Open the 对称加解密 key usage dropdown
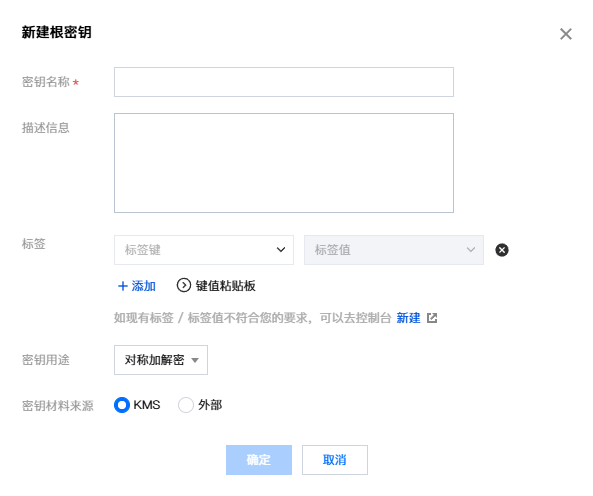 [x=161, y=360]
